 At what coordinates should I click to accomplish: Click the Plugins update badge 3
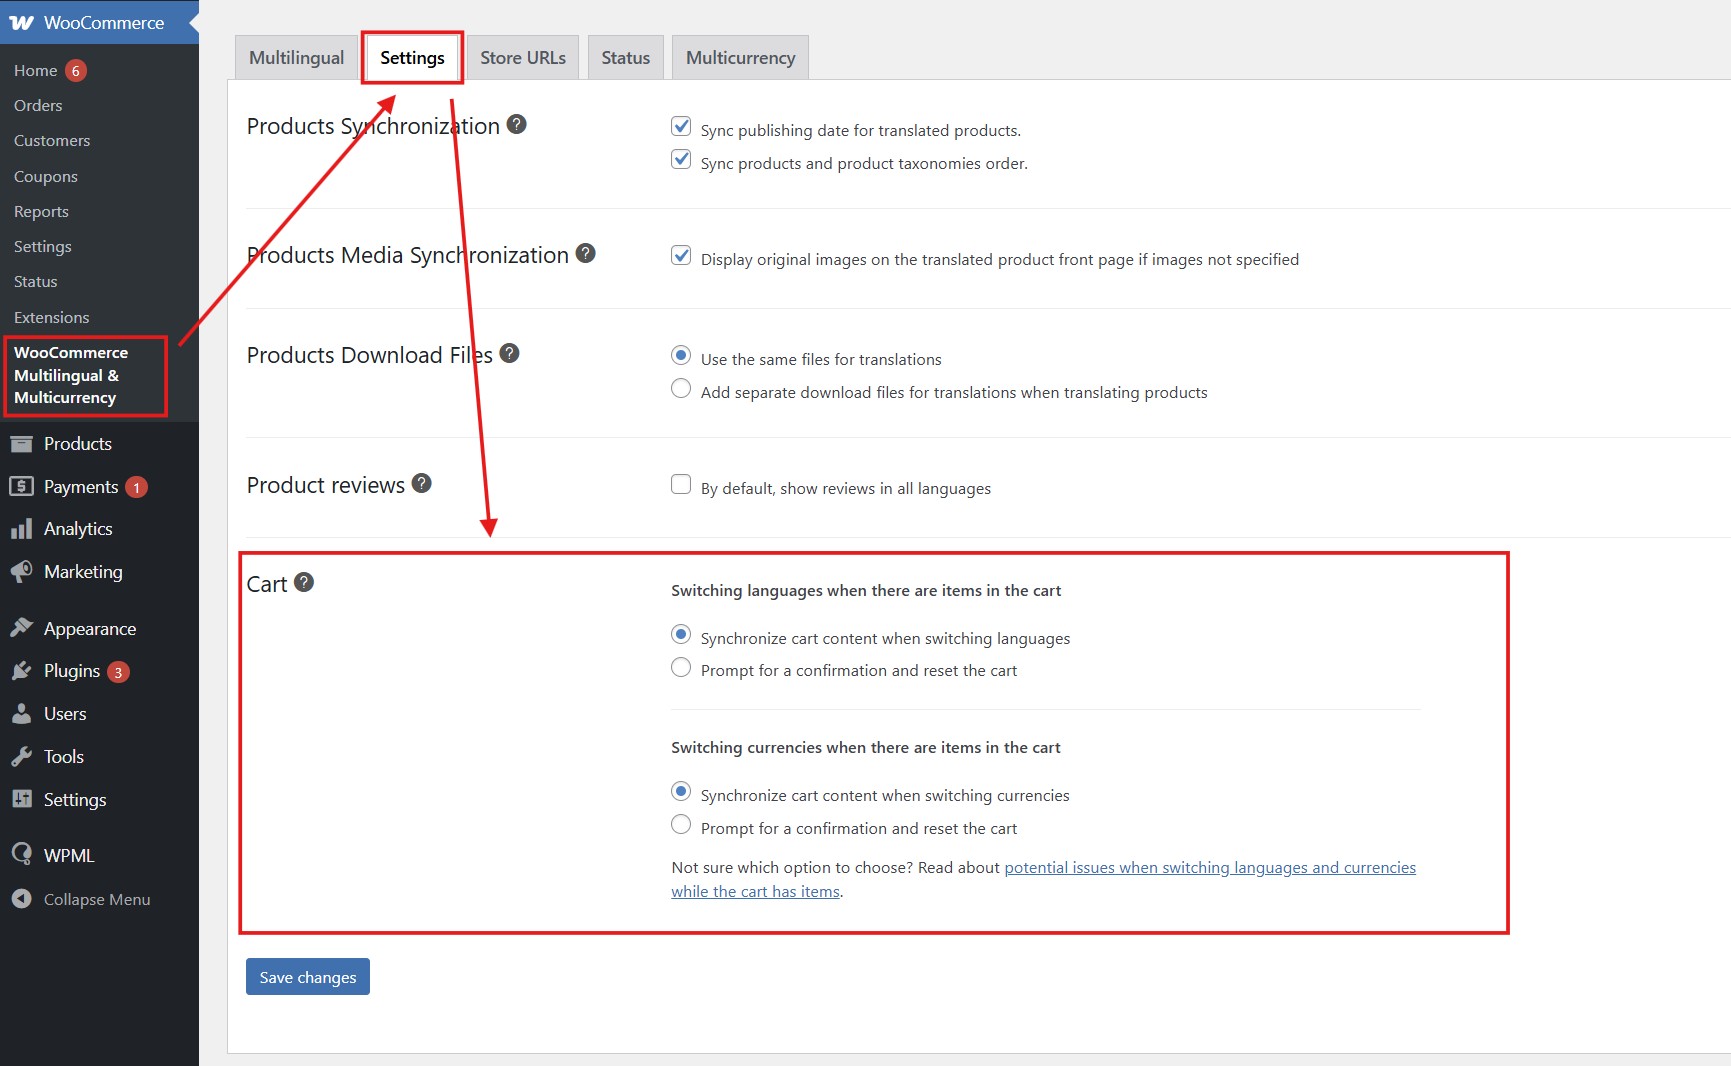pos(118,672)
